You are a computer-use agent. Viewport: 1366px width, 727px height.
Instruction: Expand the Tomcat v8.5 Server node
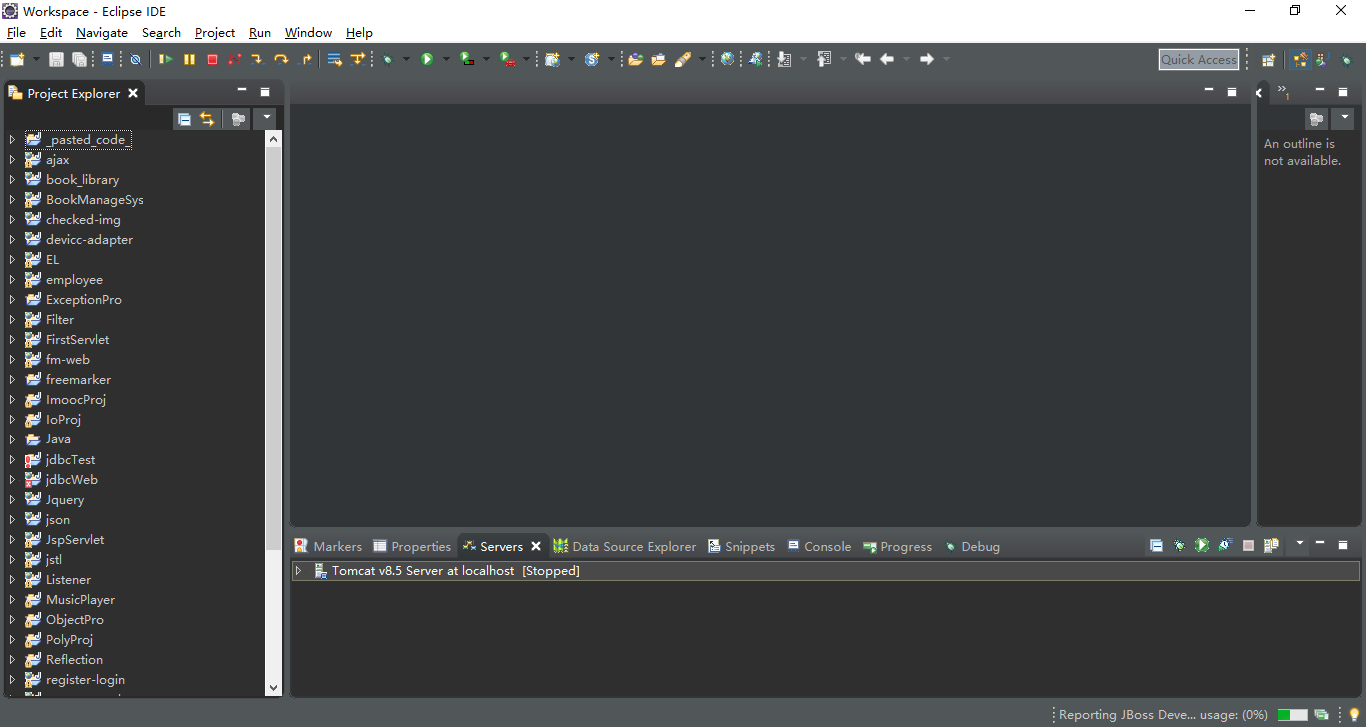pyautogui.click(x=298, y=571)
